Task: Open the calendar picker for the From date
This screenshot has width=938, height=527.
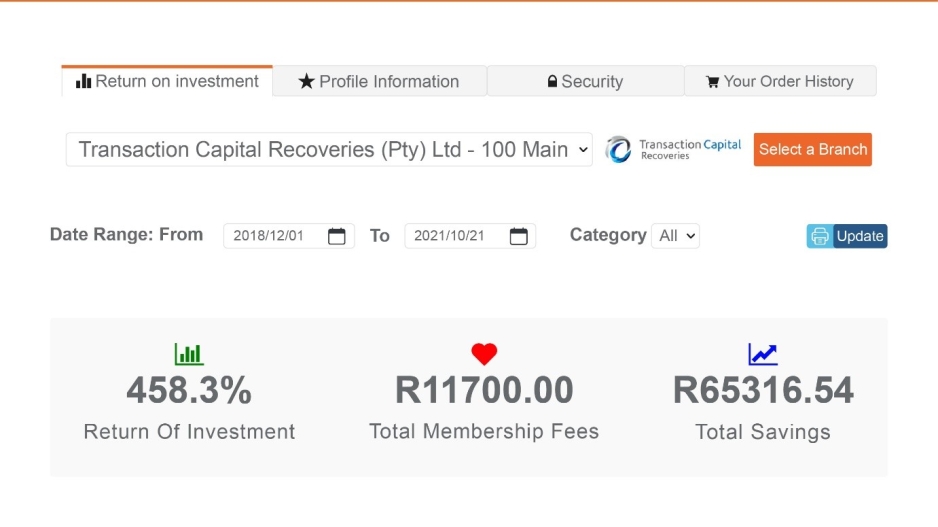Action: [x=337, y=236]
